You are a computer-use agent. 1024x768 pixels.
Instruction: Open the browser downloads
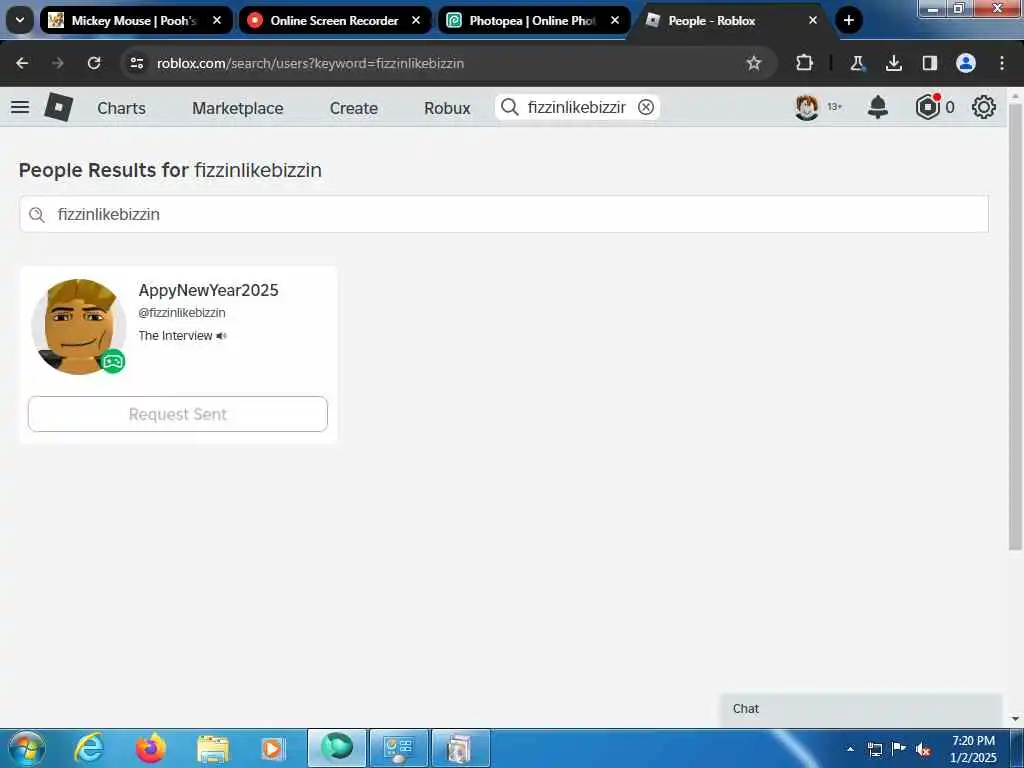[x=893, y=63]
